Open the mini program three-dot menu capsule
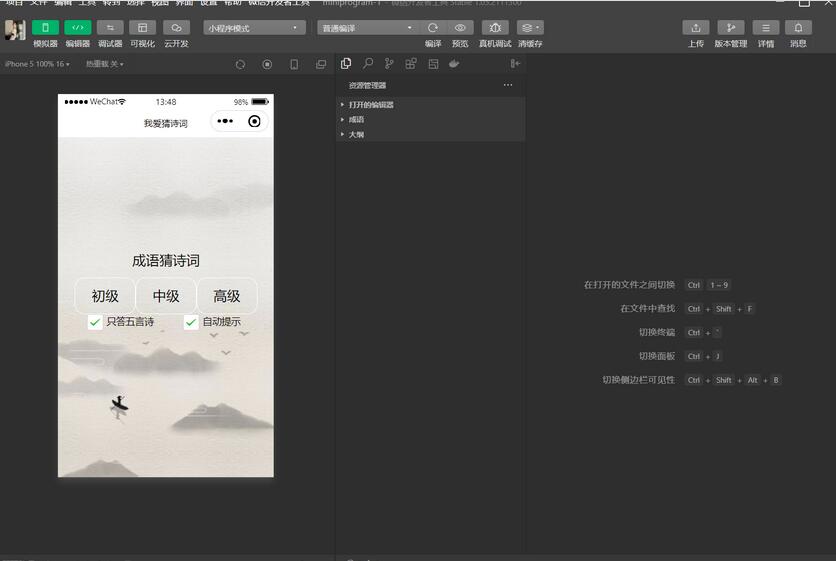Viewport: 836px width, 561px height. 224,121
